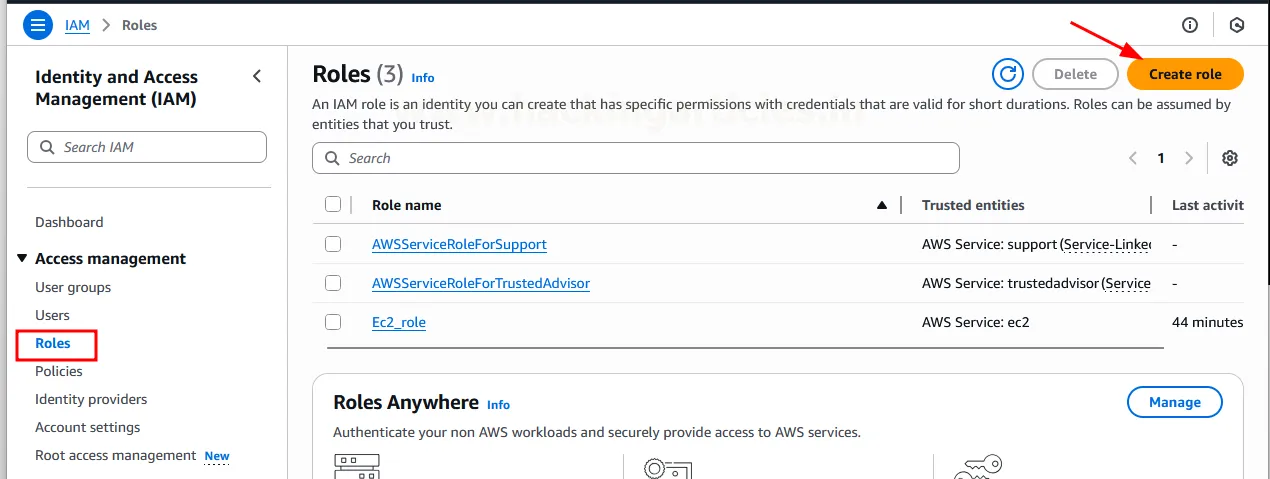Check the AWSServiceRoleForSupport row checkbox
The height and width of the screenshot is (479, 1270).
(x=333, y=244)
